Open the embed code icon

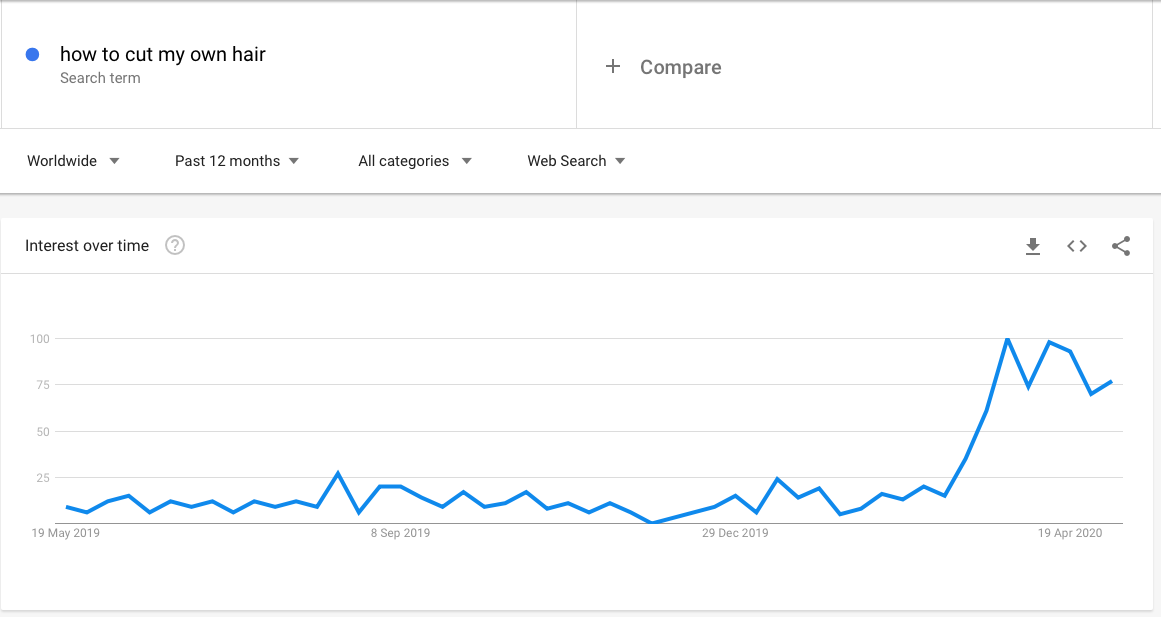[1077, 246]
